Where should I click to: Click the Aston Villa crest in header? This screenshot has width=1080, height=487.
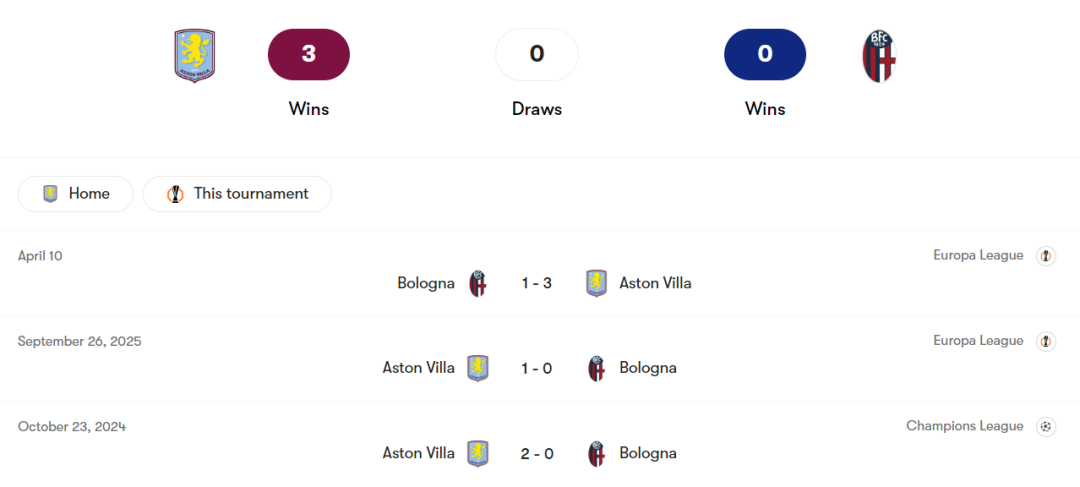(x=195, y=55)
